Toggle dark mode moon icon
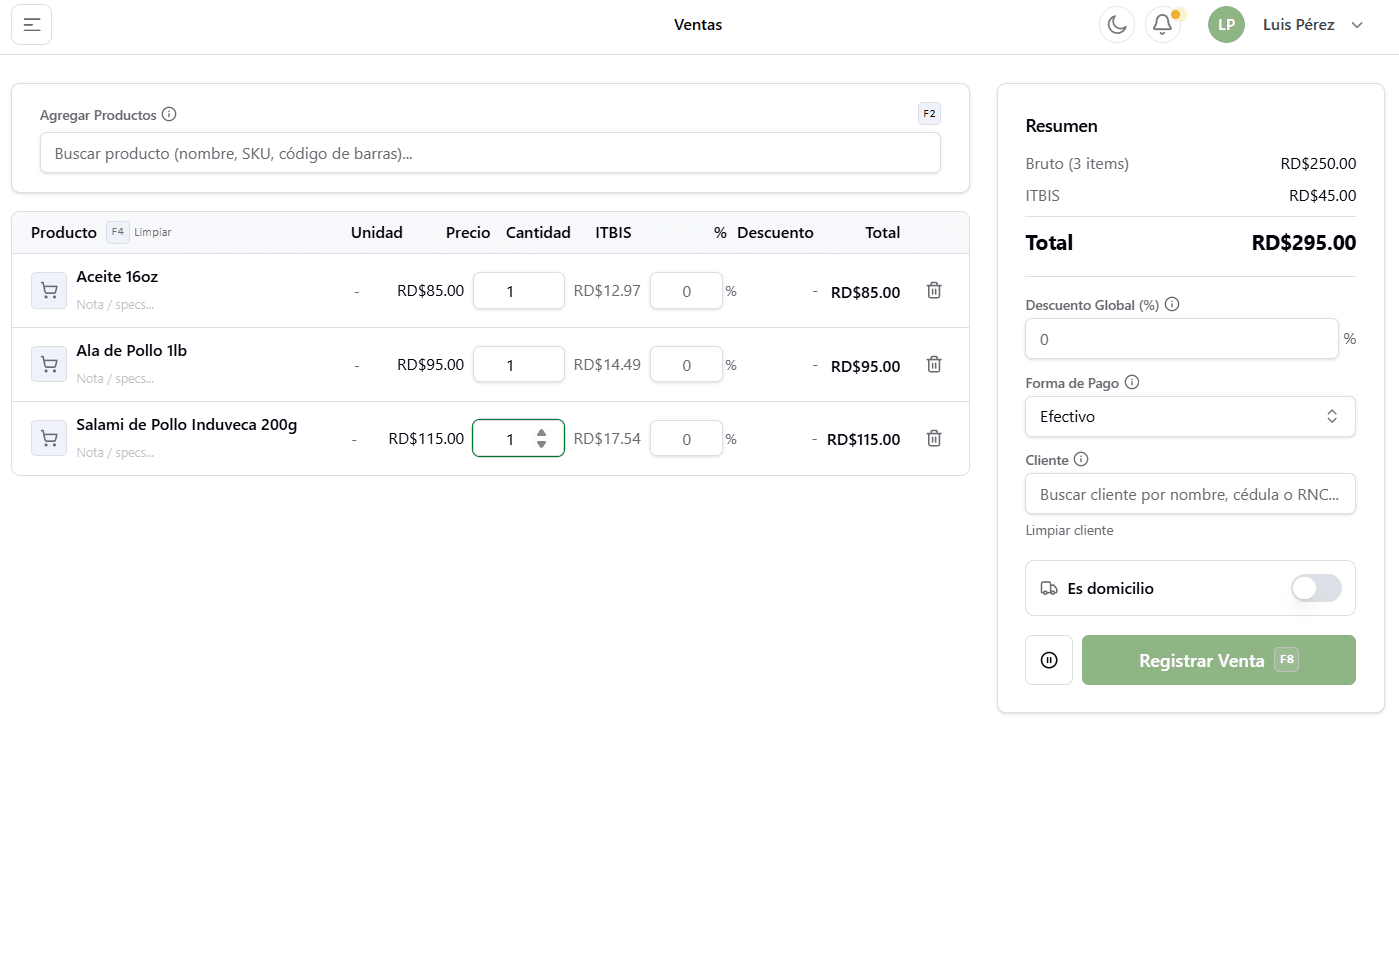Screen dimensions: 1399x960 point(1117,25)
